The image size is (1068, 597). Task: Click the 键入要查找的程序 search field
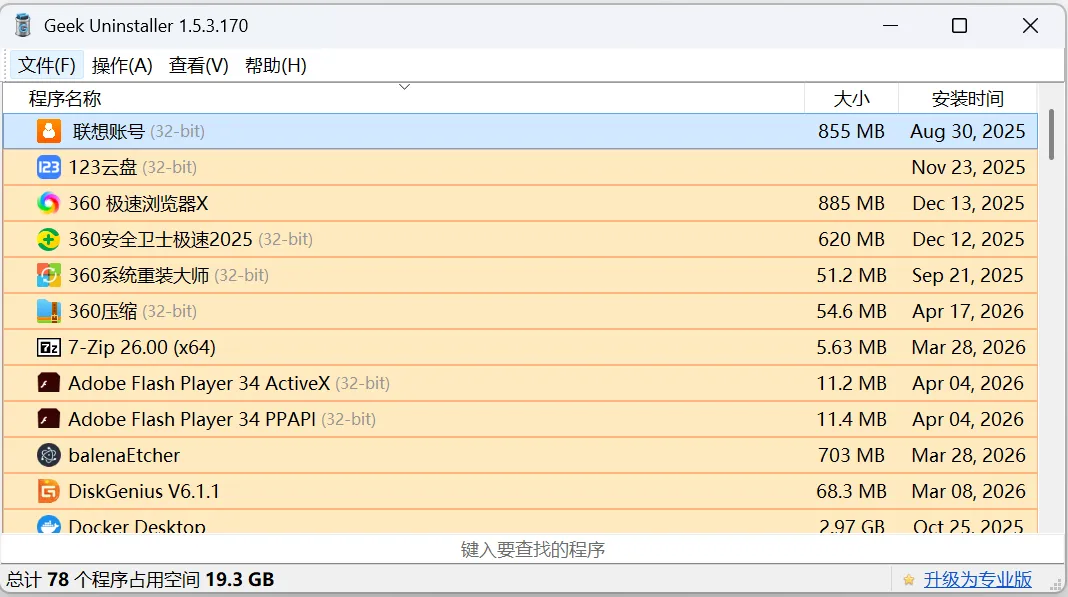coord(533,549)
